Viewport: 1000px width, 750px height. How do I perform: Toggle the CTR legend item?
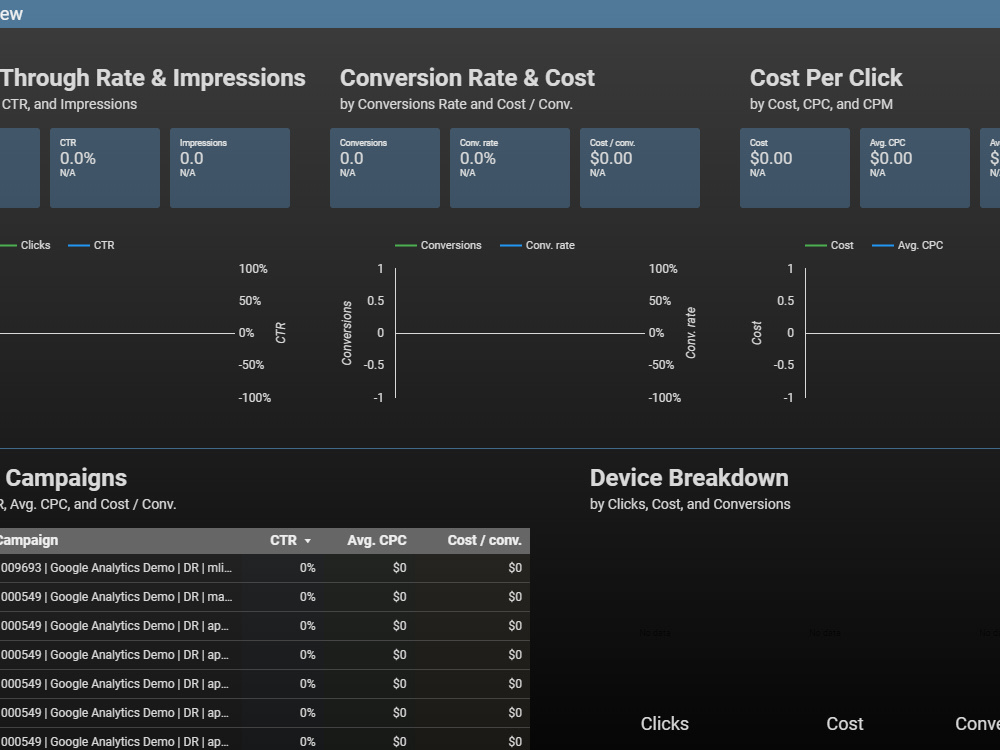[91, 245]
